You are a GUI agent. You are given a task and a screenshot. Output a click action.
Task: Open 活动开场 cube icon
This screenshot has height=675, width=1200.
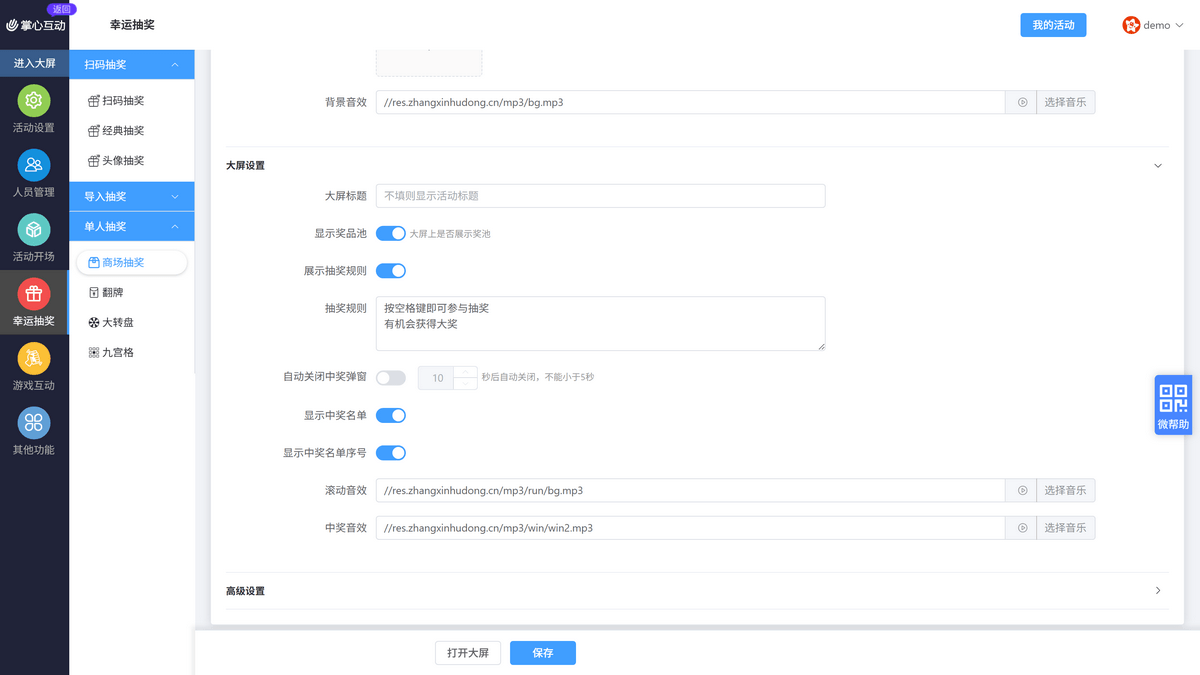click(34, 230)
